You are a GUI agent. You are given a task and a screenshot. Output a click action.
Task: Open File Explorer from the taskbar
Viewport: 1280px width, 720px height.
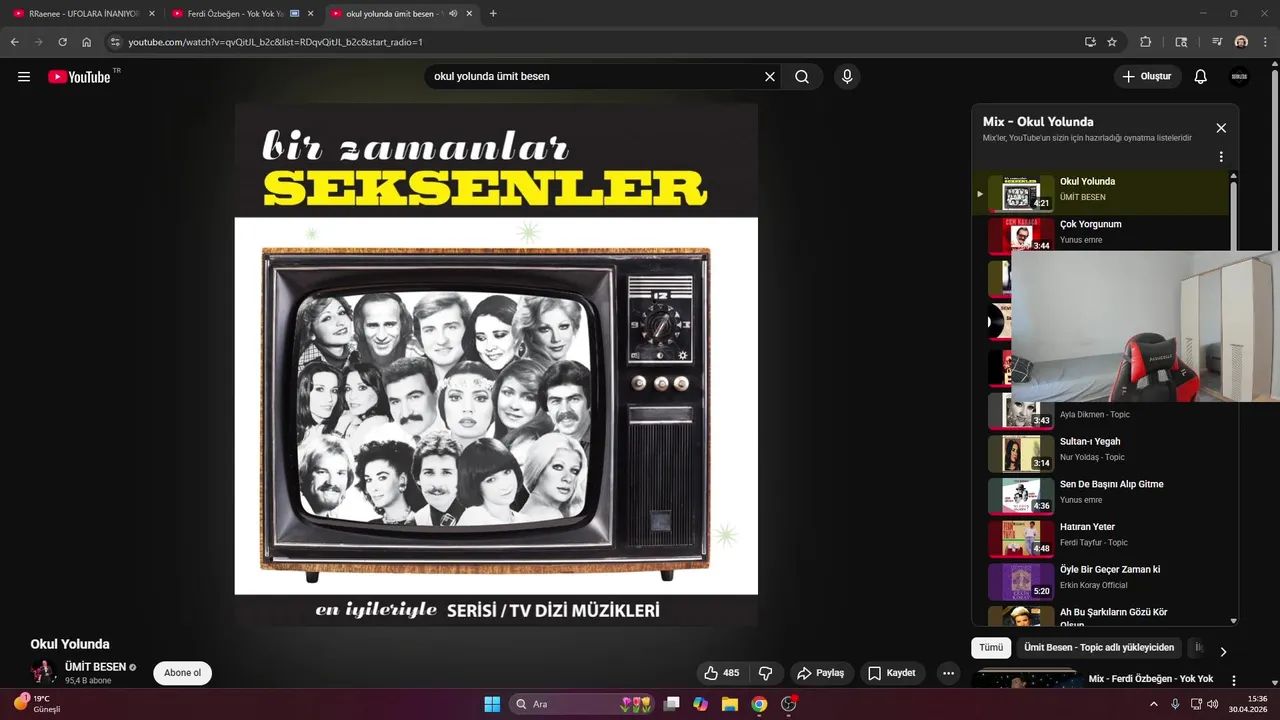[x=729, y=704]
